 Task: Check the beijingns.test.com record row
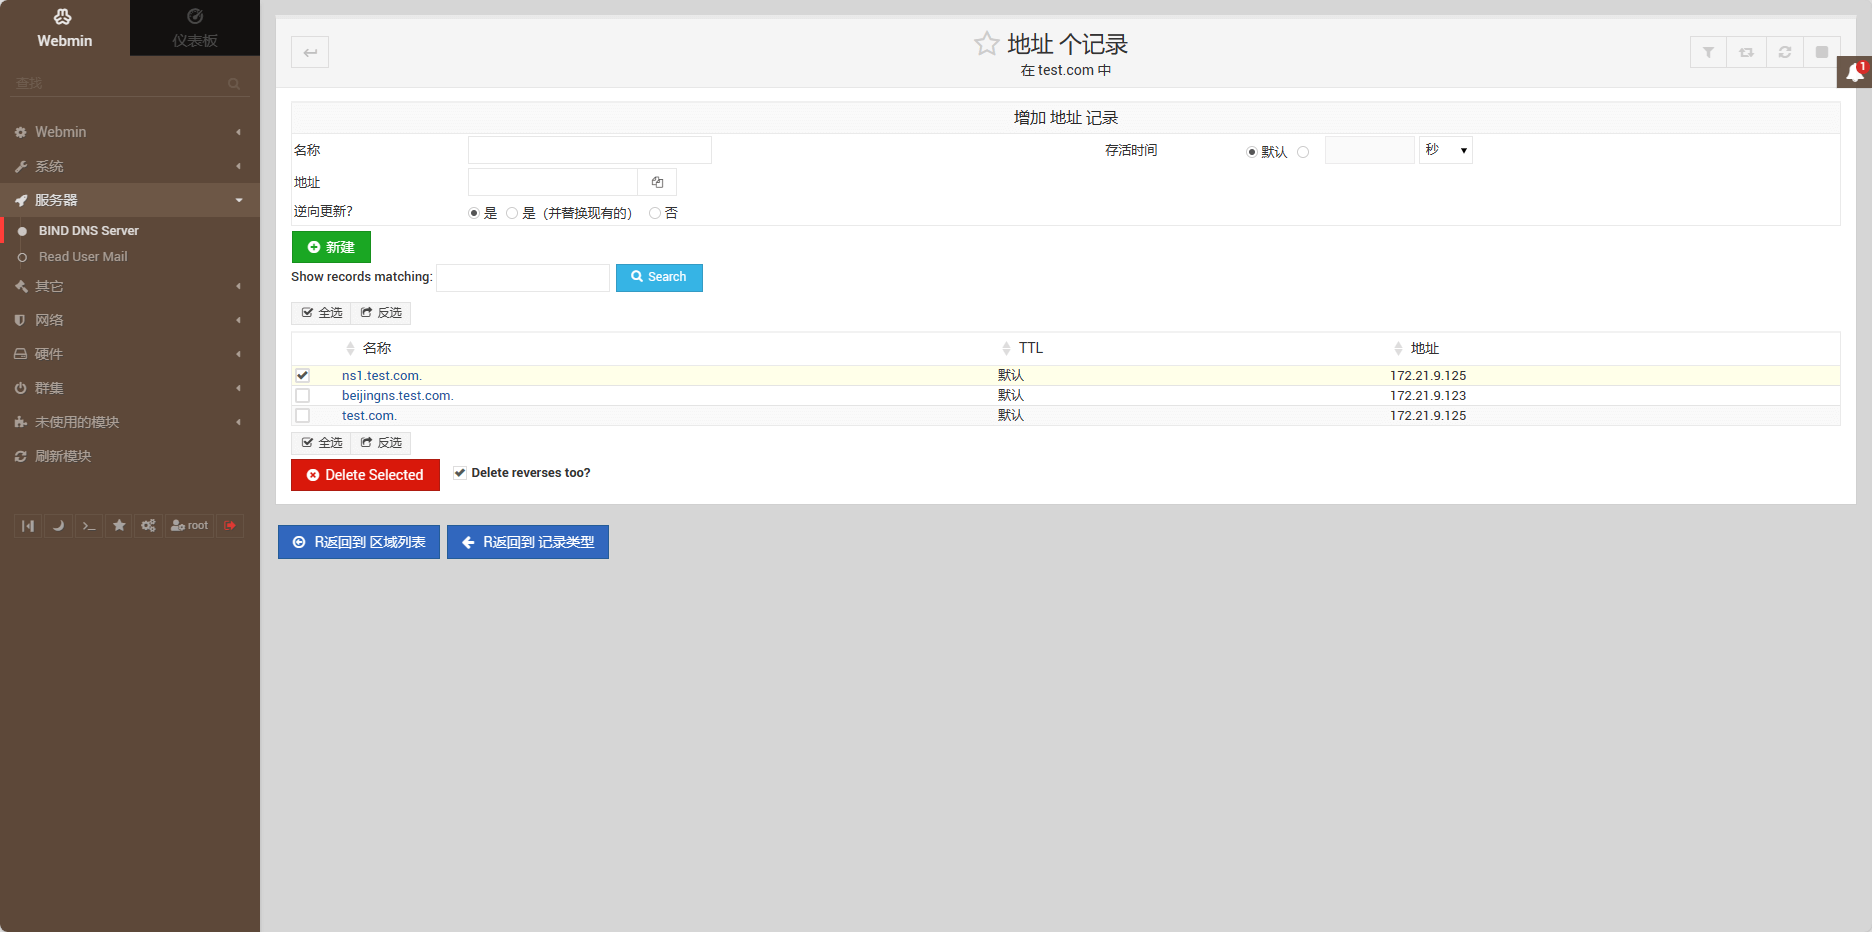click(x=303, y=395)
